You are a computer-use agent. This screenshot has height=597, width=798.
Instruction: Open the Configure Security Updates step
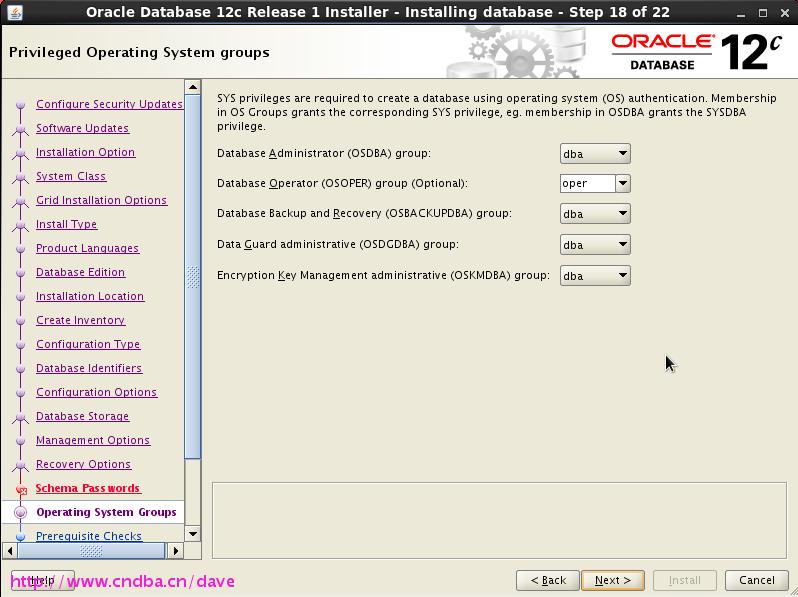coord(109,104)
